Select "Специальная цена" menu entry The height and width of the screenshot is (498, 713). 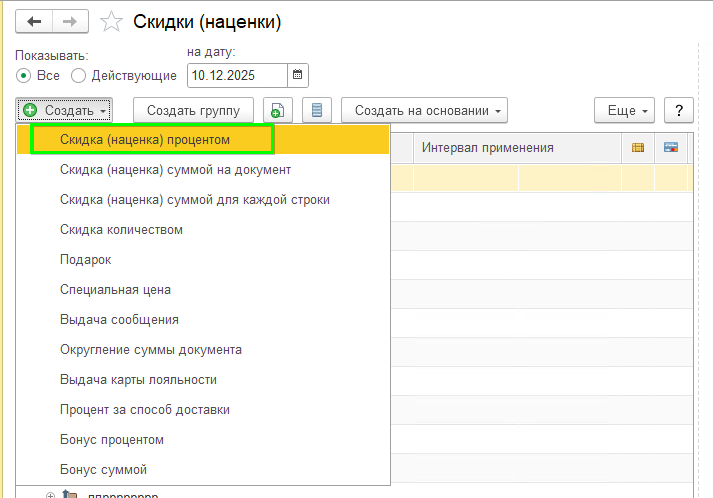coord(203,290)
